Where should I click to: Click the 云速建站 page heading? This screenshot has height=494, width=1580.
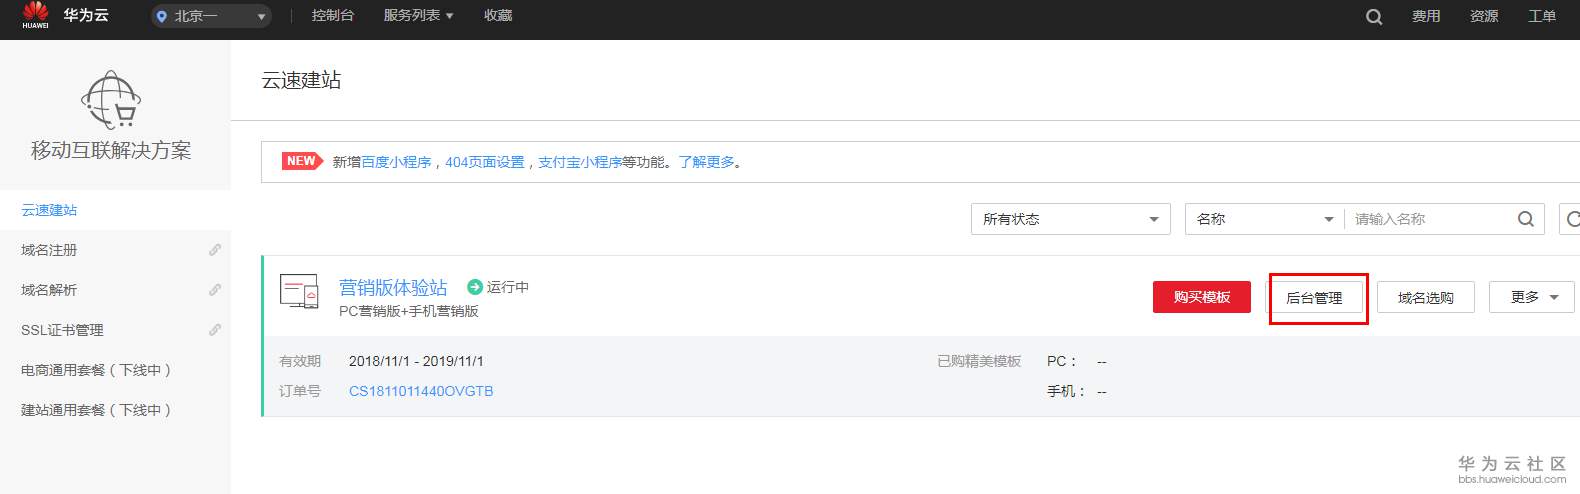301,80
